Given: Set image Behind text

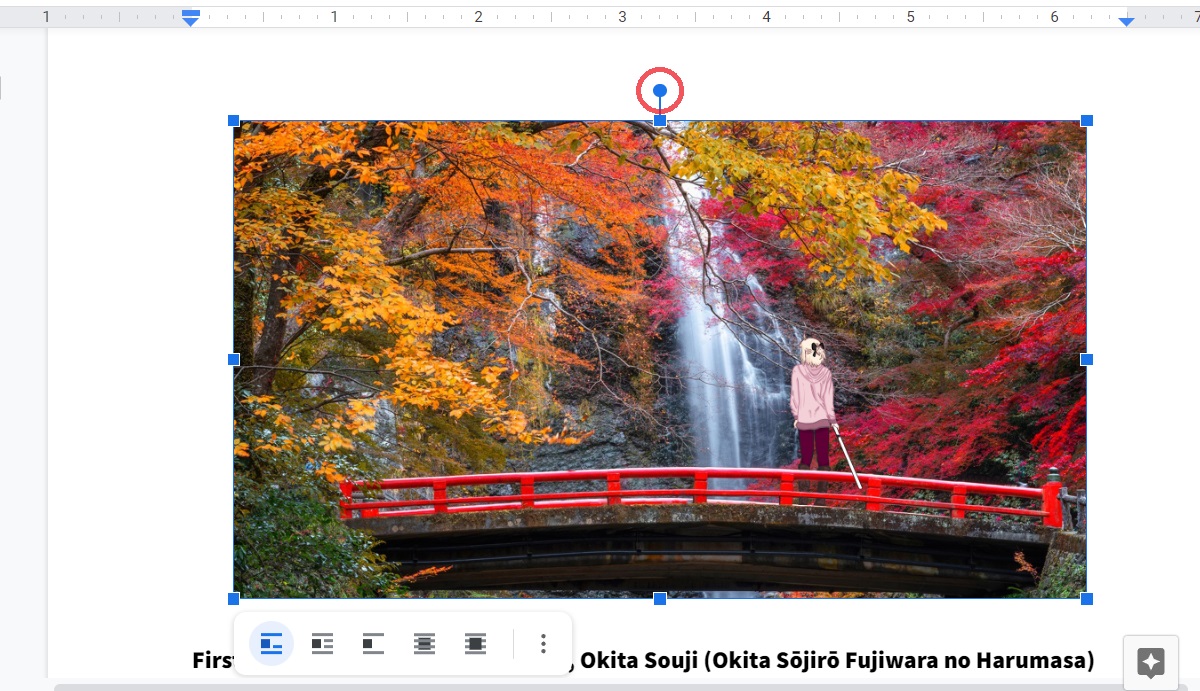Looking at the screenshot, I should pos(424,644).
